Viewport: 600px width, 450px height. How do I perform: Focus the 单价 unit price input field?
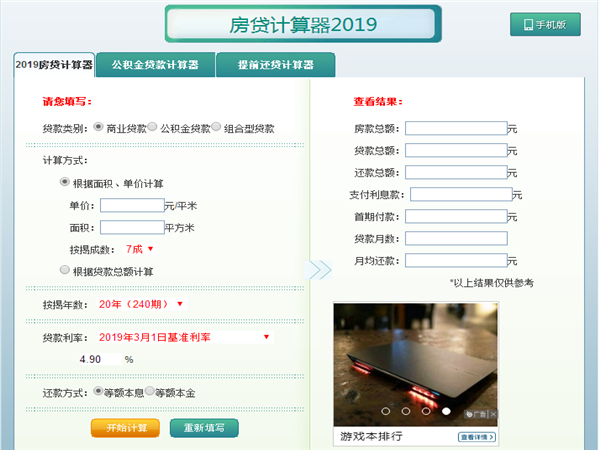(x=132, y=205)
